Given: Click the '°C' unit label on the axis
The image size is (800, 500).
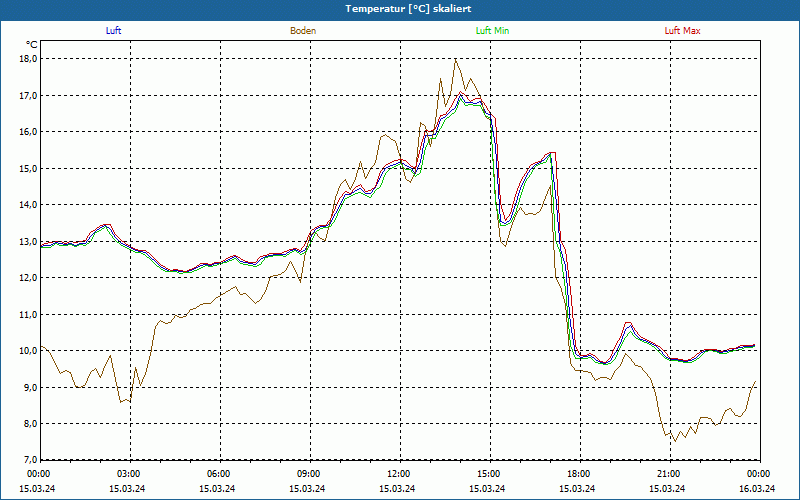Looking at the screenshot, I should click(32, 45).
